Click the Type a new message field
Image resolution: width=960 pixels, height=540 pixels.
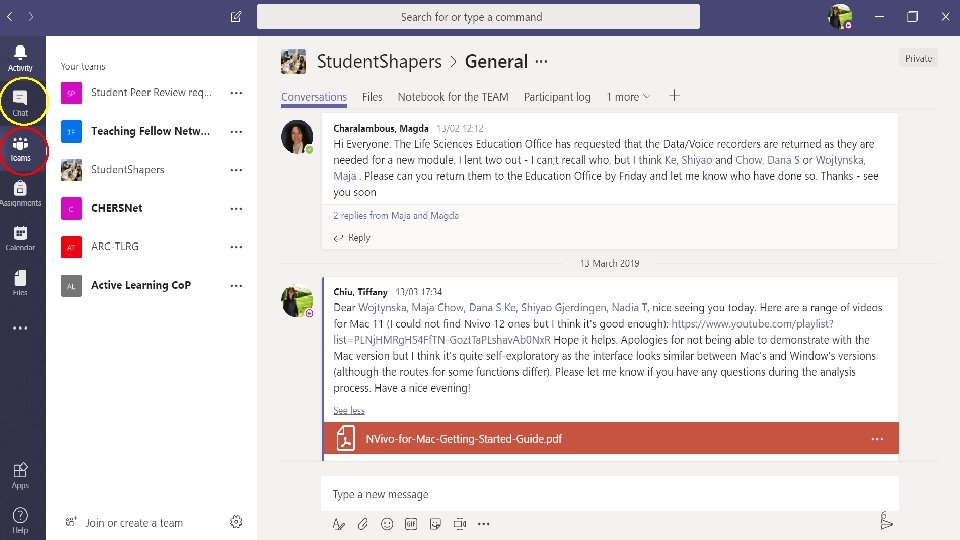[610, 494]
